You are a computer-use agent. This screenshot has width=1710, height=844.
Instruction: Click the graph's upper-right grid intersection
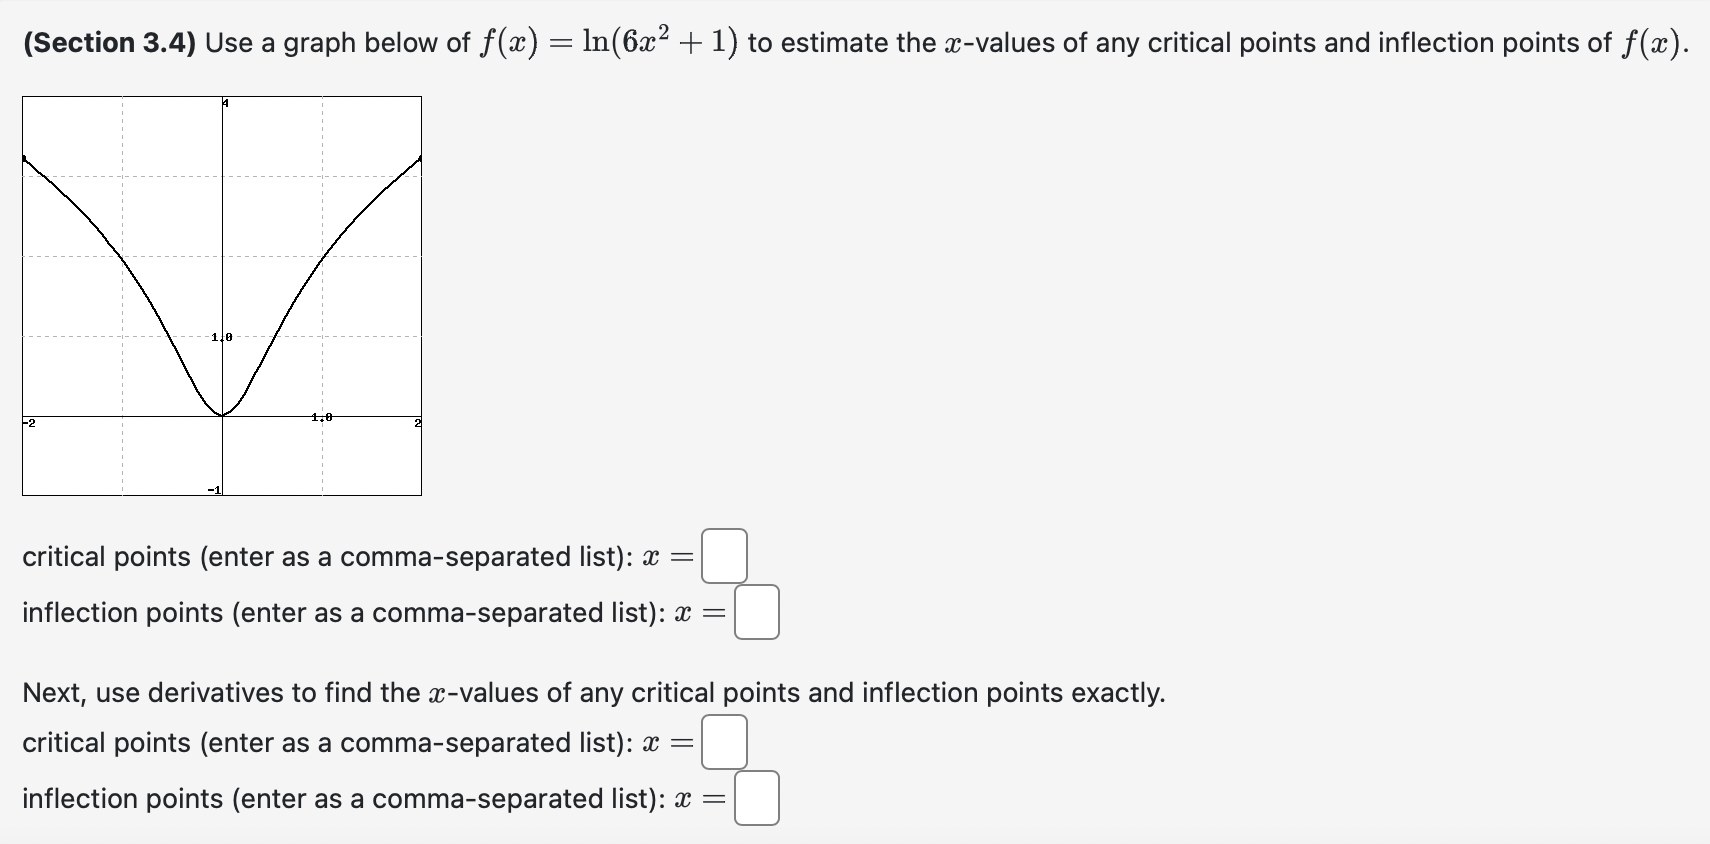click(x=322, y=177)
